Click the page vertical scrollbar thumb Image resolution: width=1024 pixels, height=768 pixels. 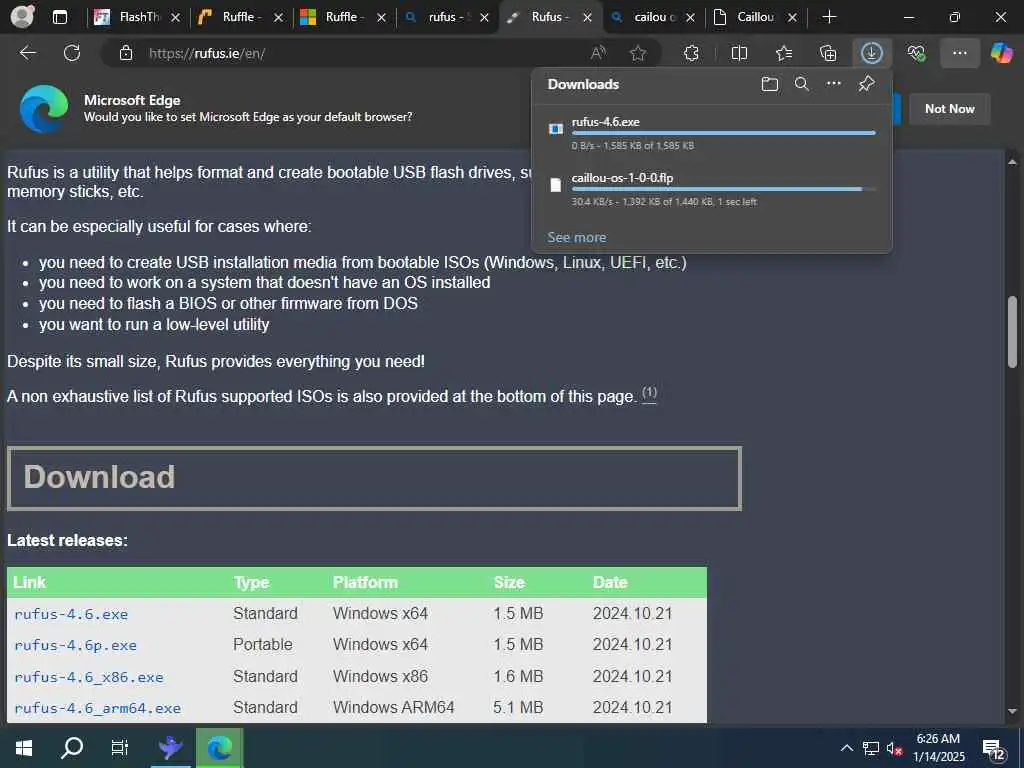[x=1012, y=332]
